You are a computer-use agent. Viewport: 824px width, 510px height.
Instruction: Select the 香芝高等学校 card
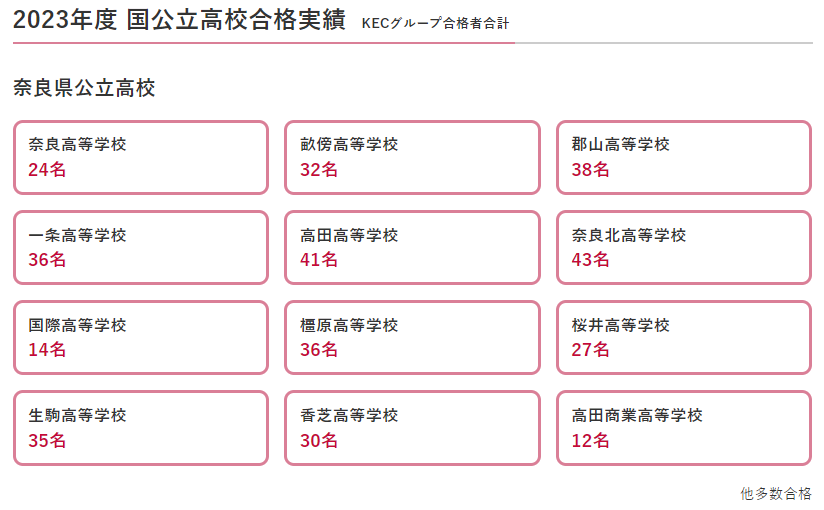pyautogui.click(x=413, y=428)
